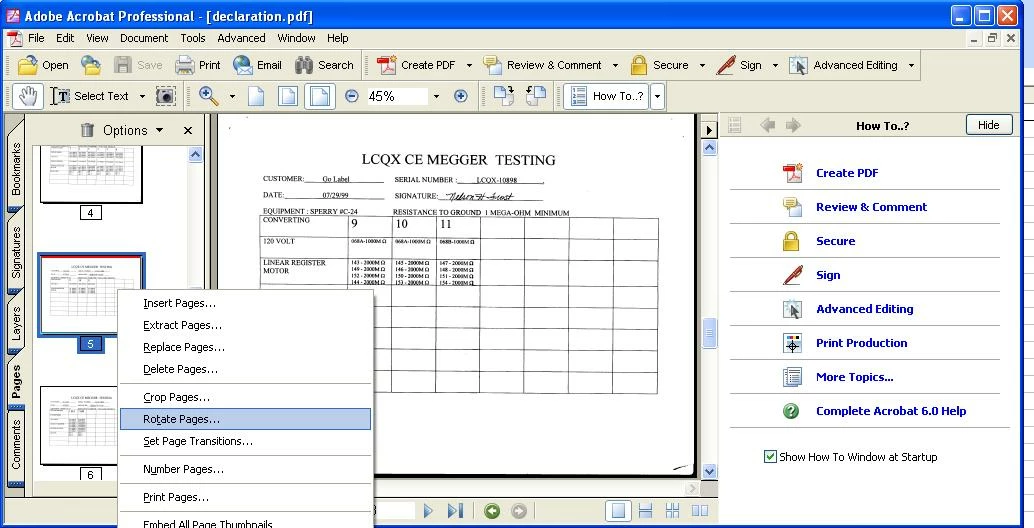Click the Print toolbar button
Image resolution: width=1034 pixels, height=528 pixels.
(x=198, y=65)
